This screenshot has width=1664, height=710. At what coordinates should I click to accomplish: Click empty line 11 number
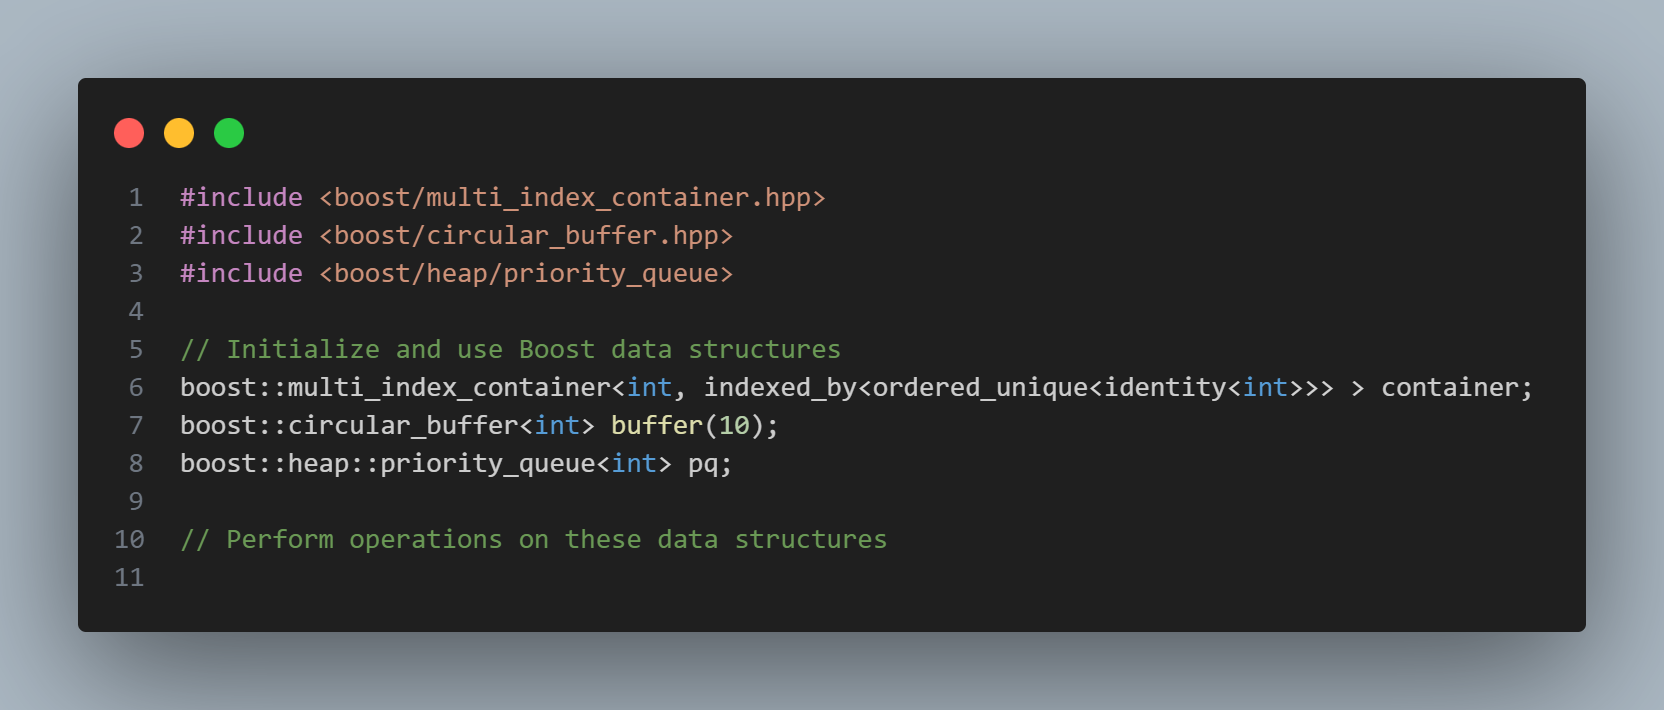tap(129, 577)
